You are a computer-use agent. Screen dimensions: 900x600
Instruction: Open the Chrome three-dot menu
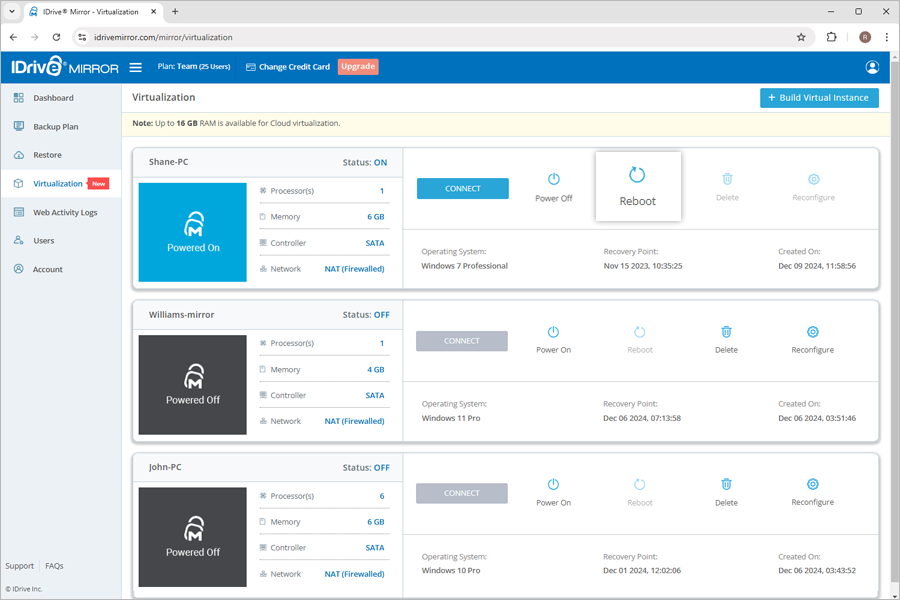(x=887, y=37)
